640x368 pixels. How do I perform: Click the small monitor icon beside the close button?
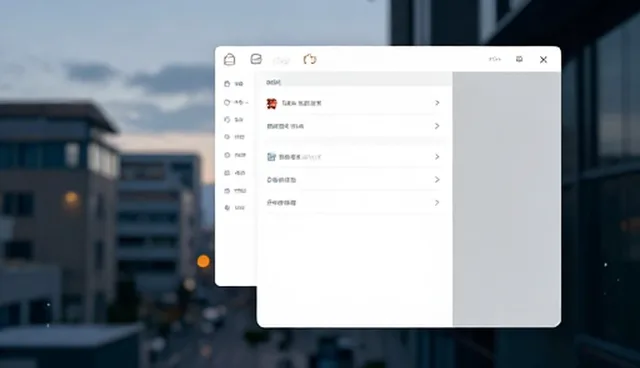pos(519,59)
